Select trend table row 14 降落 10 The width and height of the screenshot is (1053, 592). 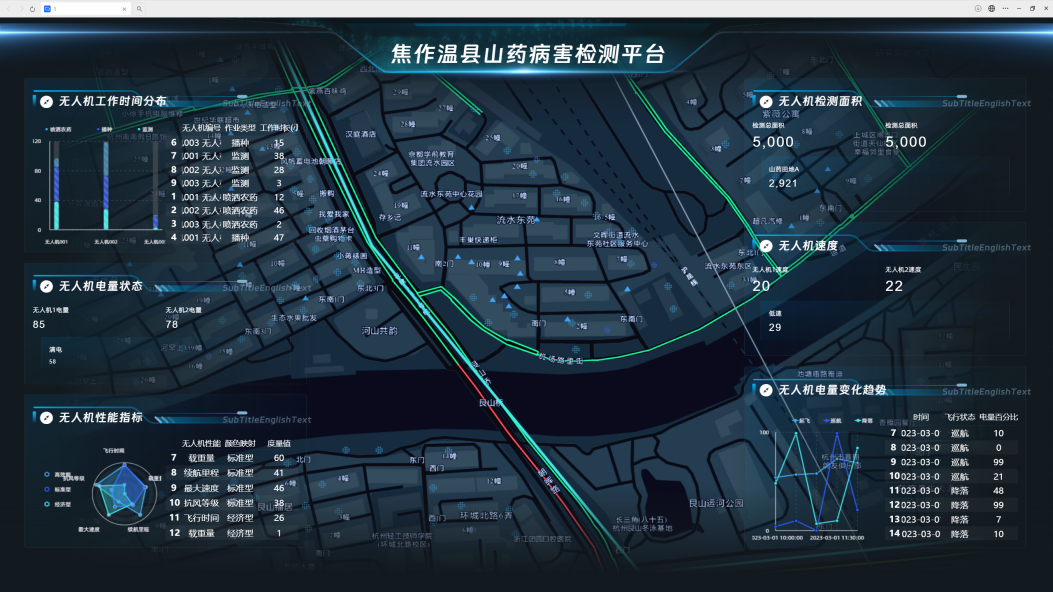coord(952,534)
